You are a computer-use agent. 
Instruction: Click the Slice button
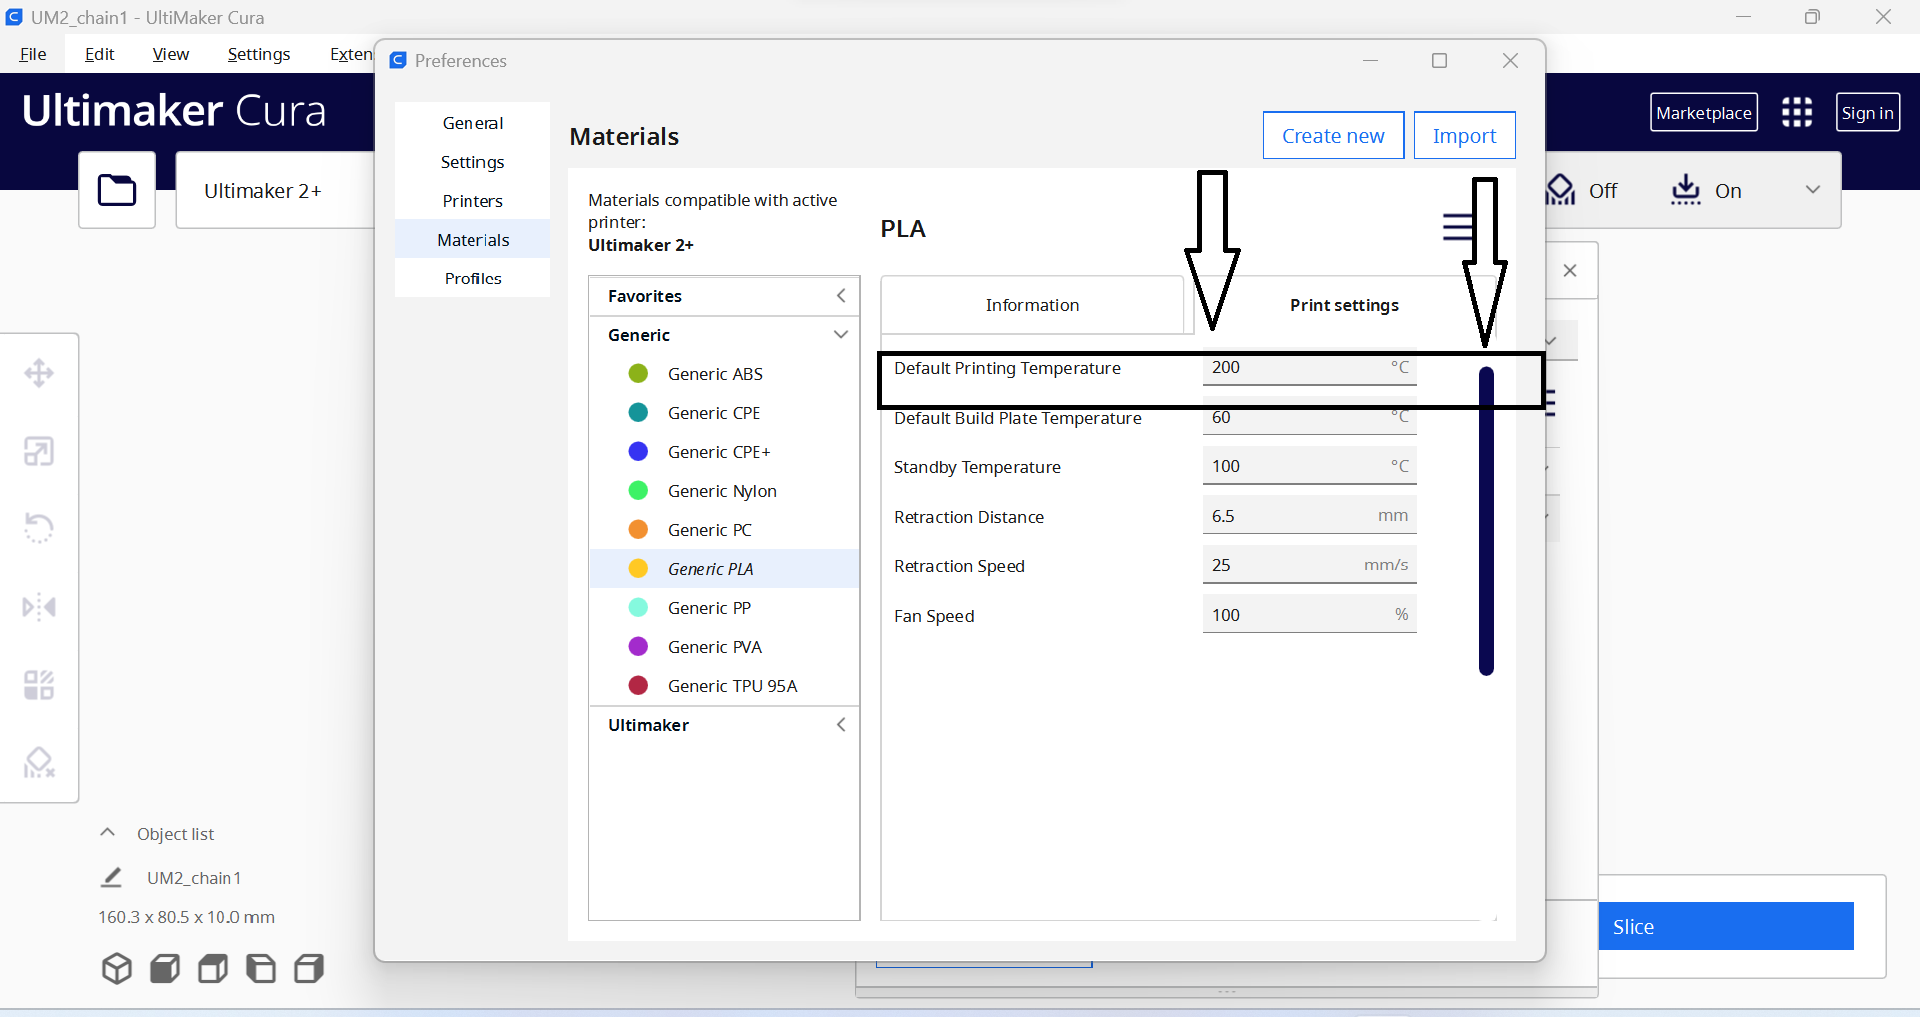(x=1726, y=926)
